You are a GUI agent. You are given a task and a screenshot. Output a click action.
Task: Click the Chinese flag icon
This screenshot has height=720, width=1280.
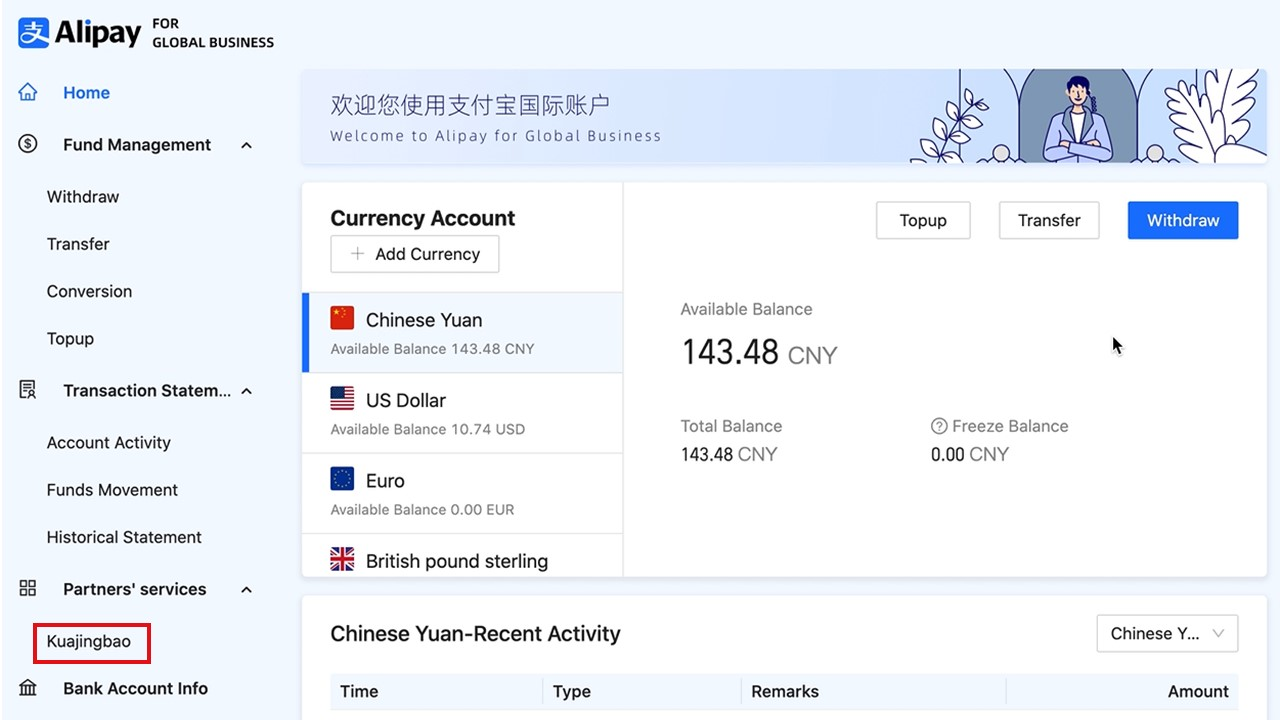[342, 318]
